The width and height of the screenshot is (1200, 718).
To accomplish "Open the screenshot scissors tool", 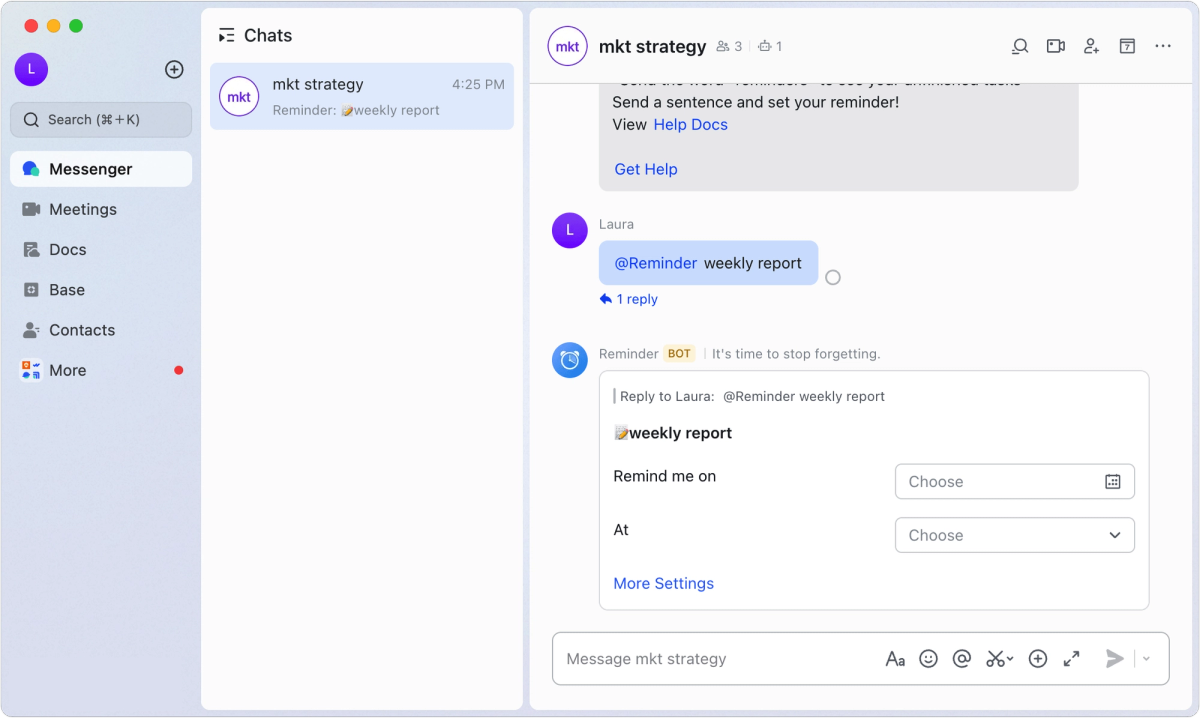I will 999,659.
